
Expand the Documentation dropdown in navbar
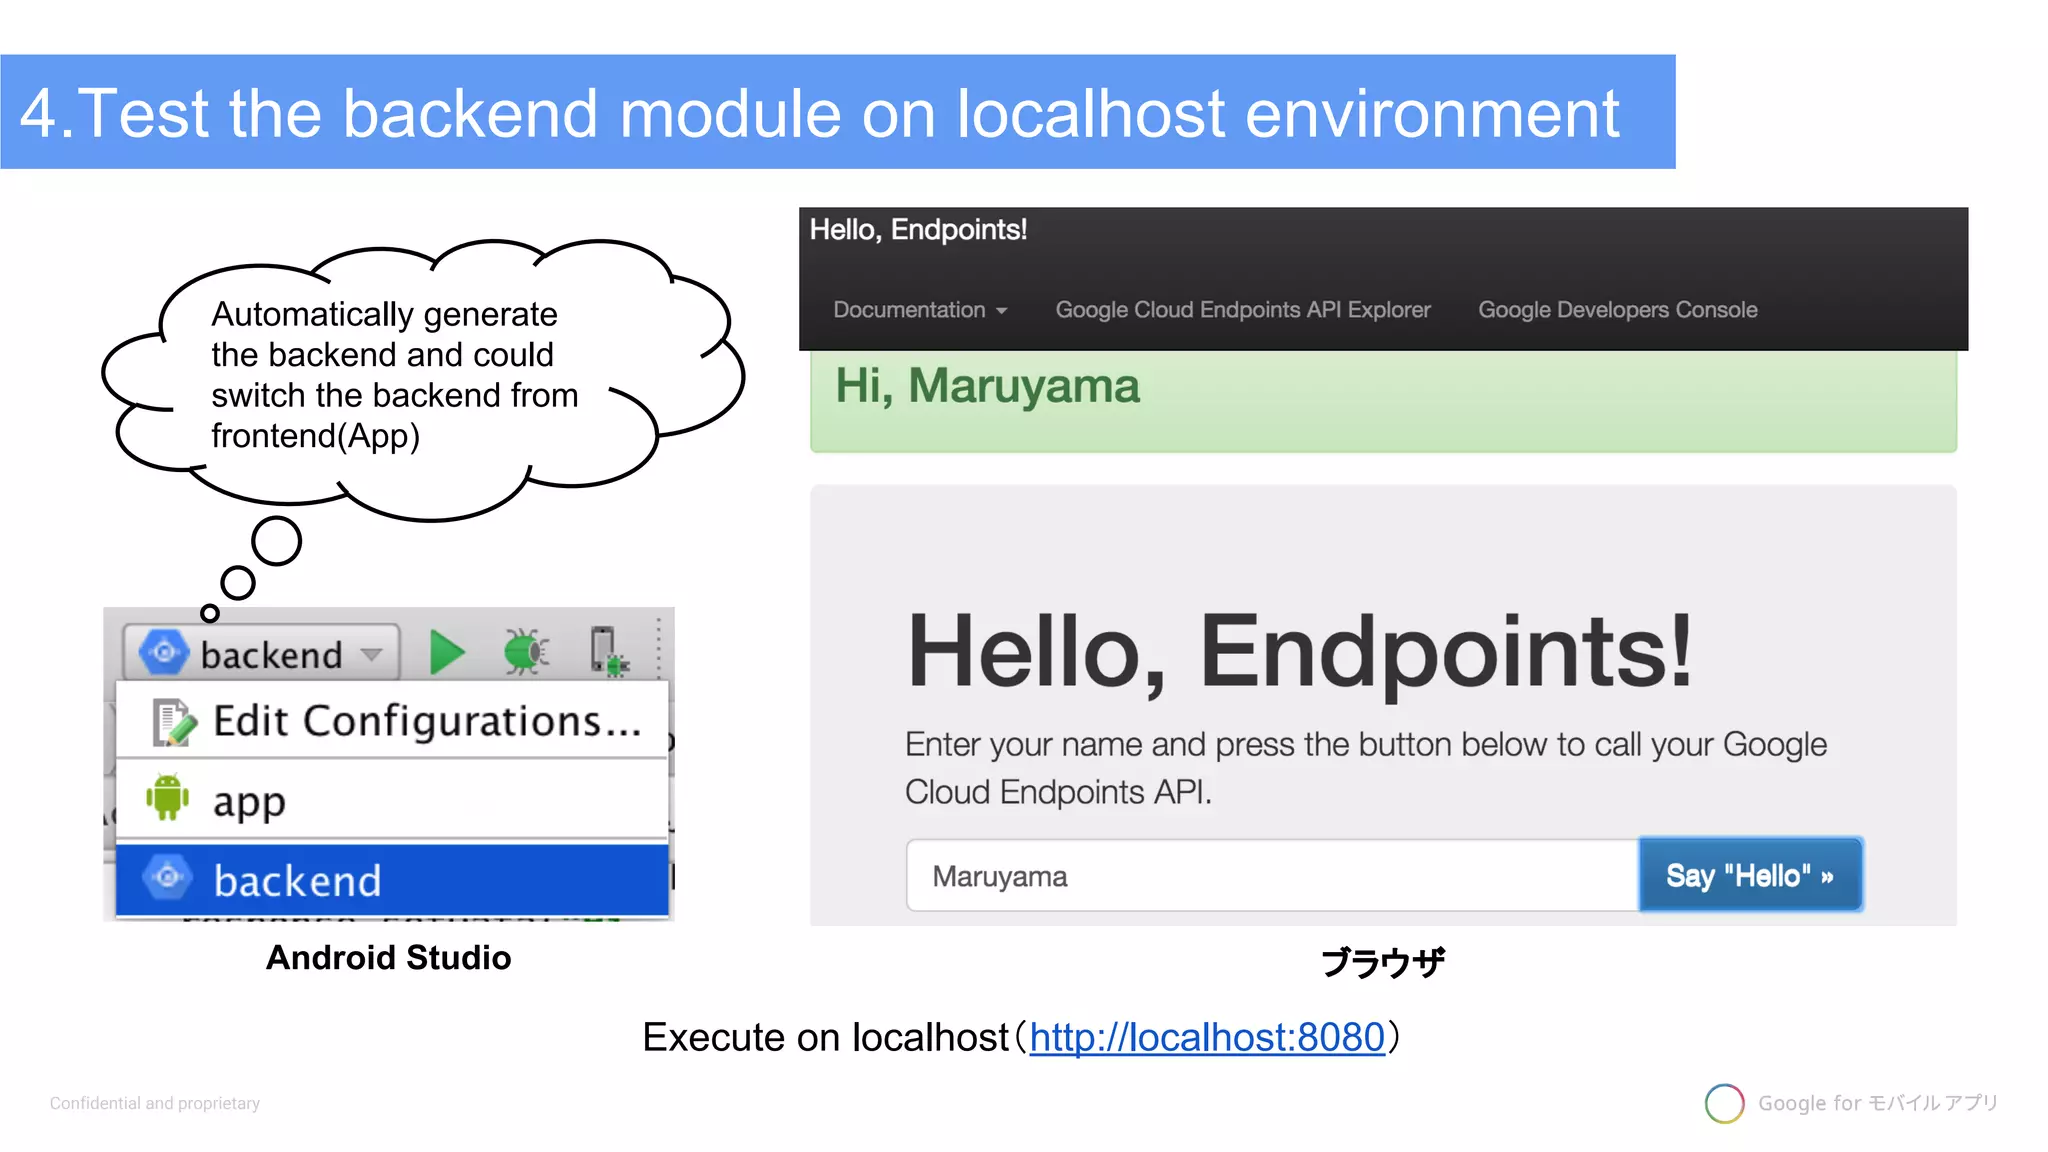920,310
